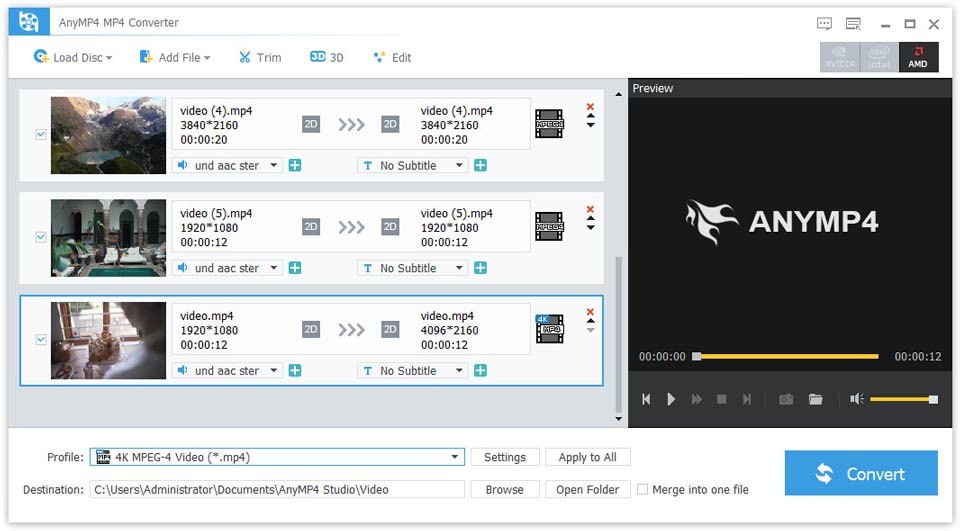Open the snapshot folder icon
The height and width of the screenshot is (531, 960).
coord(816,399)
